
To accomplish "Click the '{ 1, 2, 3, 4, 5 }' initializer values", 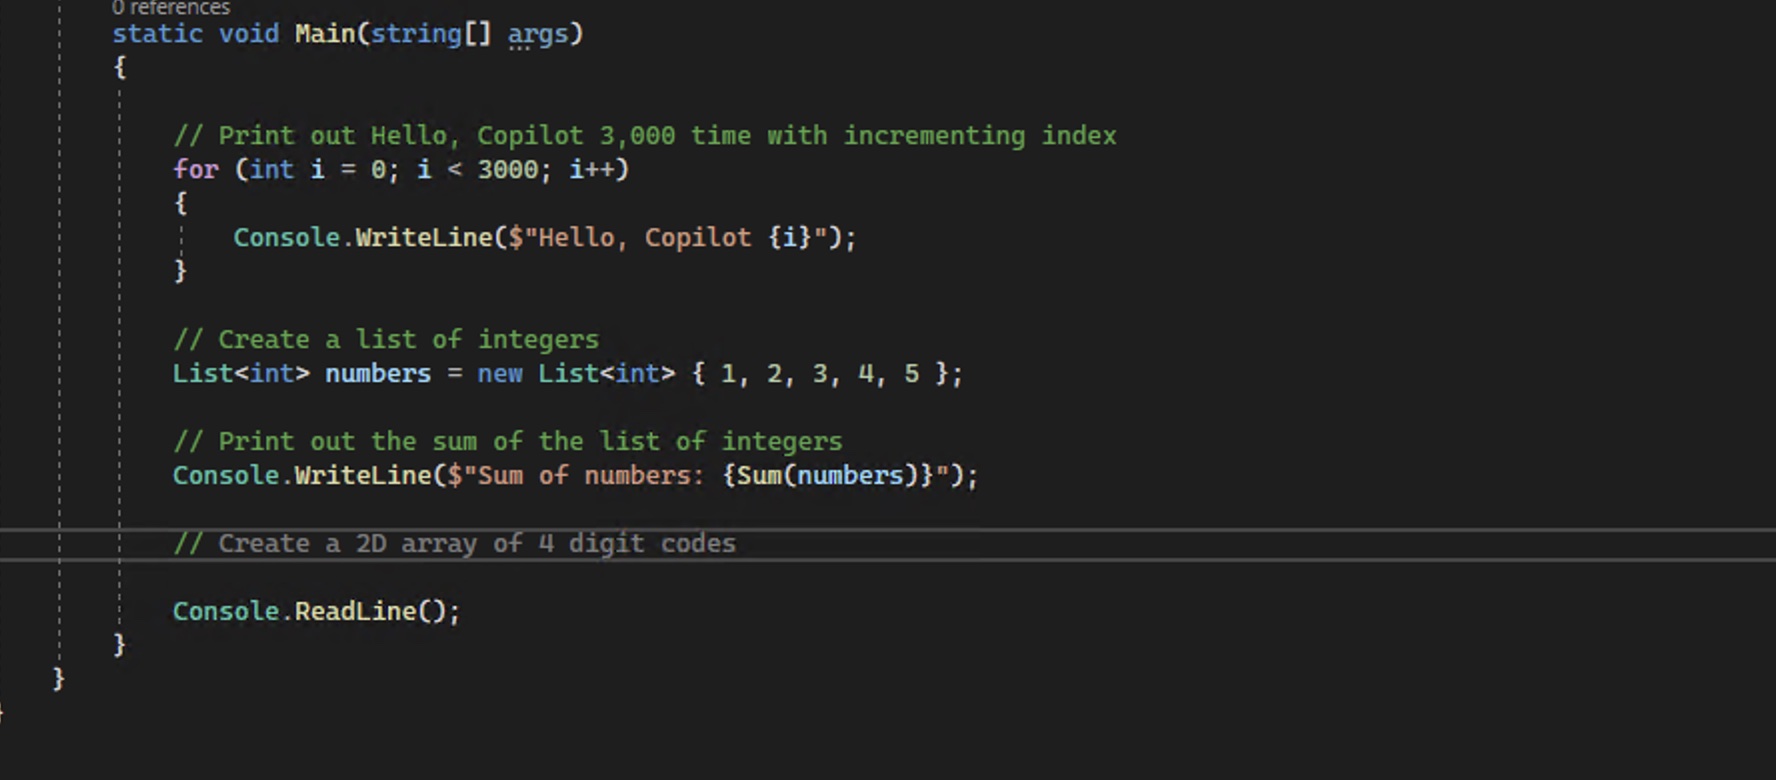I will point(820,374).
